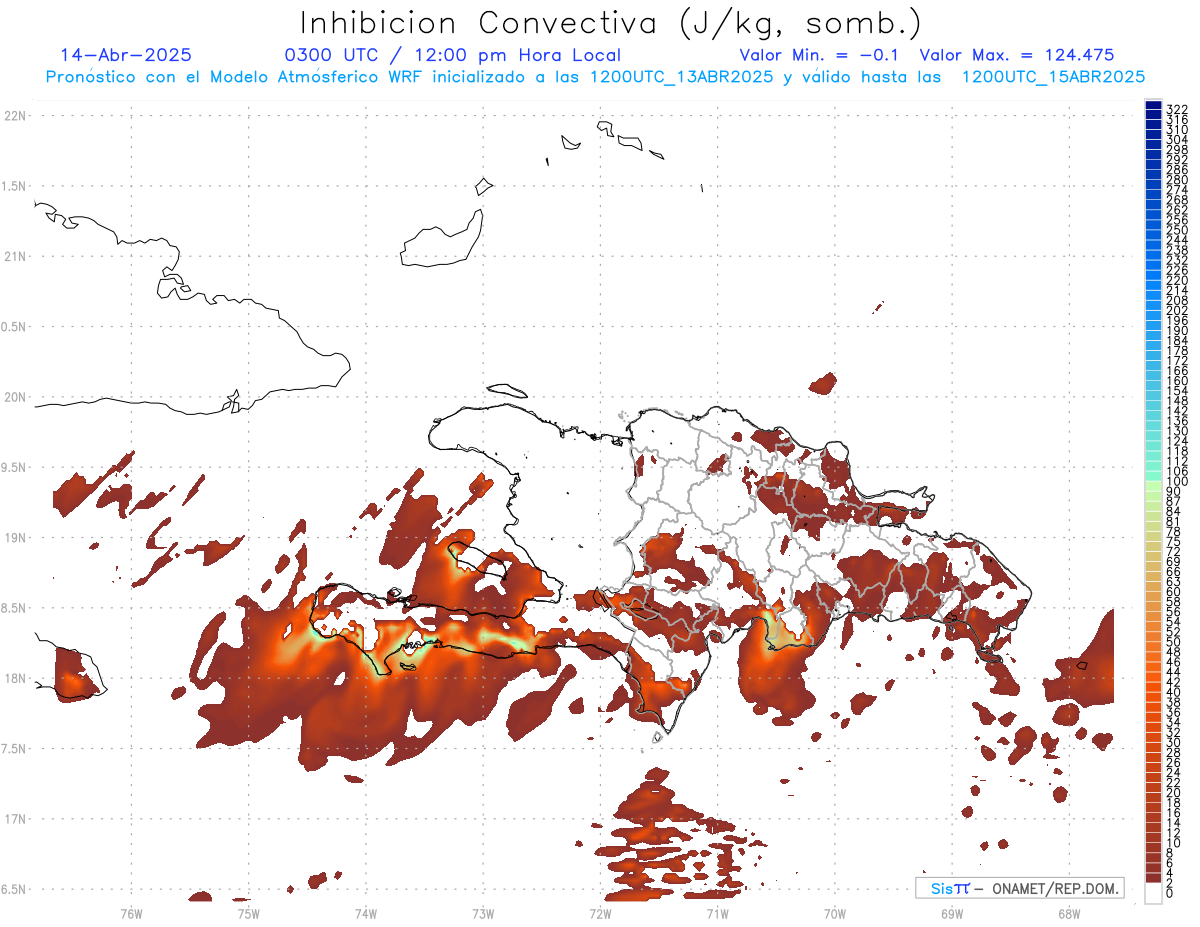Image resolution: width=1200 pixels, height=927 pixels.
Task: Click the "6.5N" latitude label
Action: (x=14, y=889)
